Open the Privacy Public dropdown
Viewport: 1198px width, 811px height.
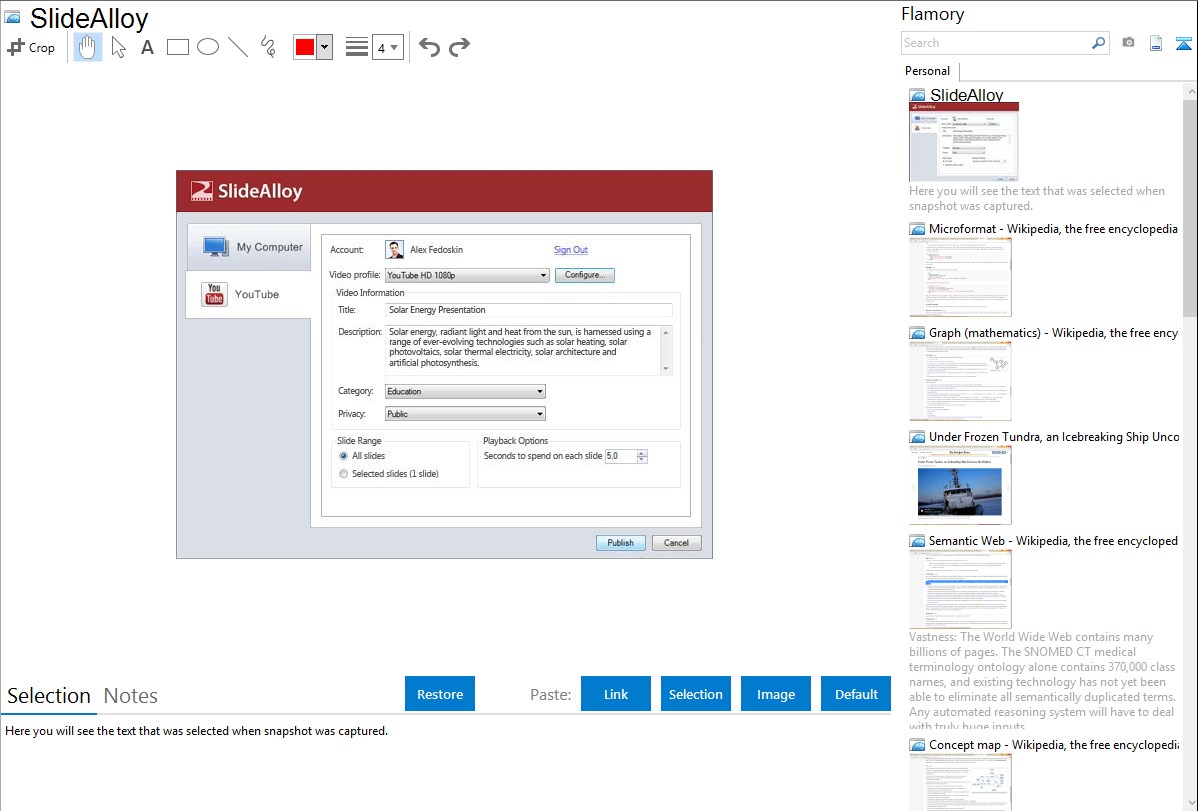[x=465, y=414]
